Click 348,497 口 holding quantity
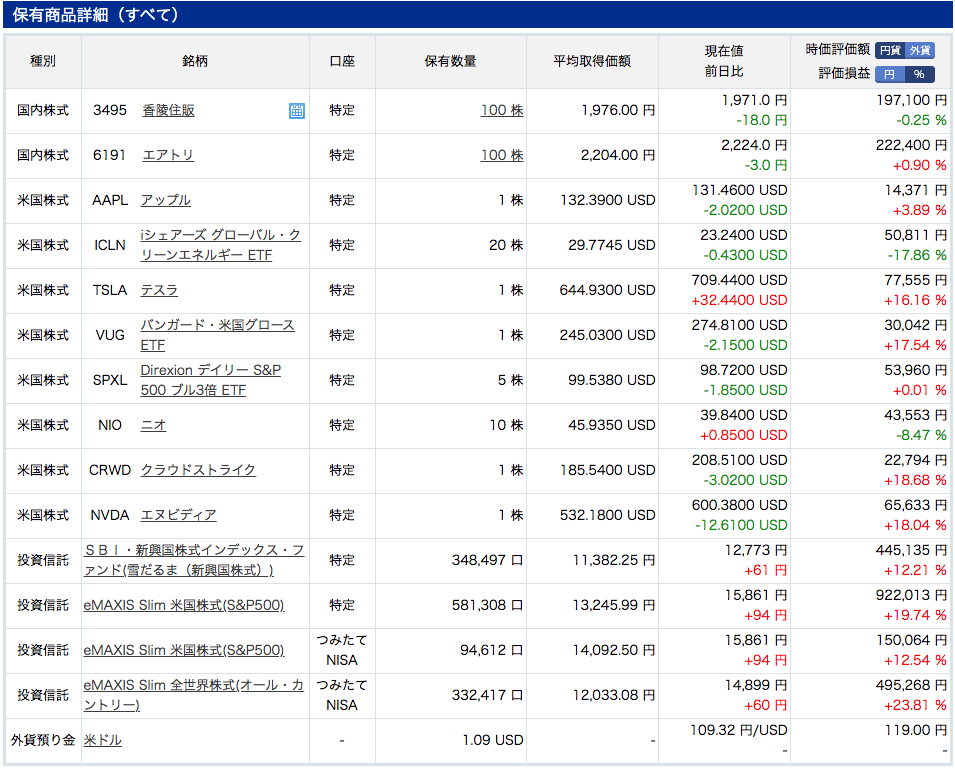Image resolution: width=955 pixels, height=770 pixels. (x=487, y=560)
